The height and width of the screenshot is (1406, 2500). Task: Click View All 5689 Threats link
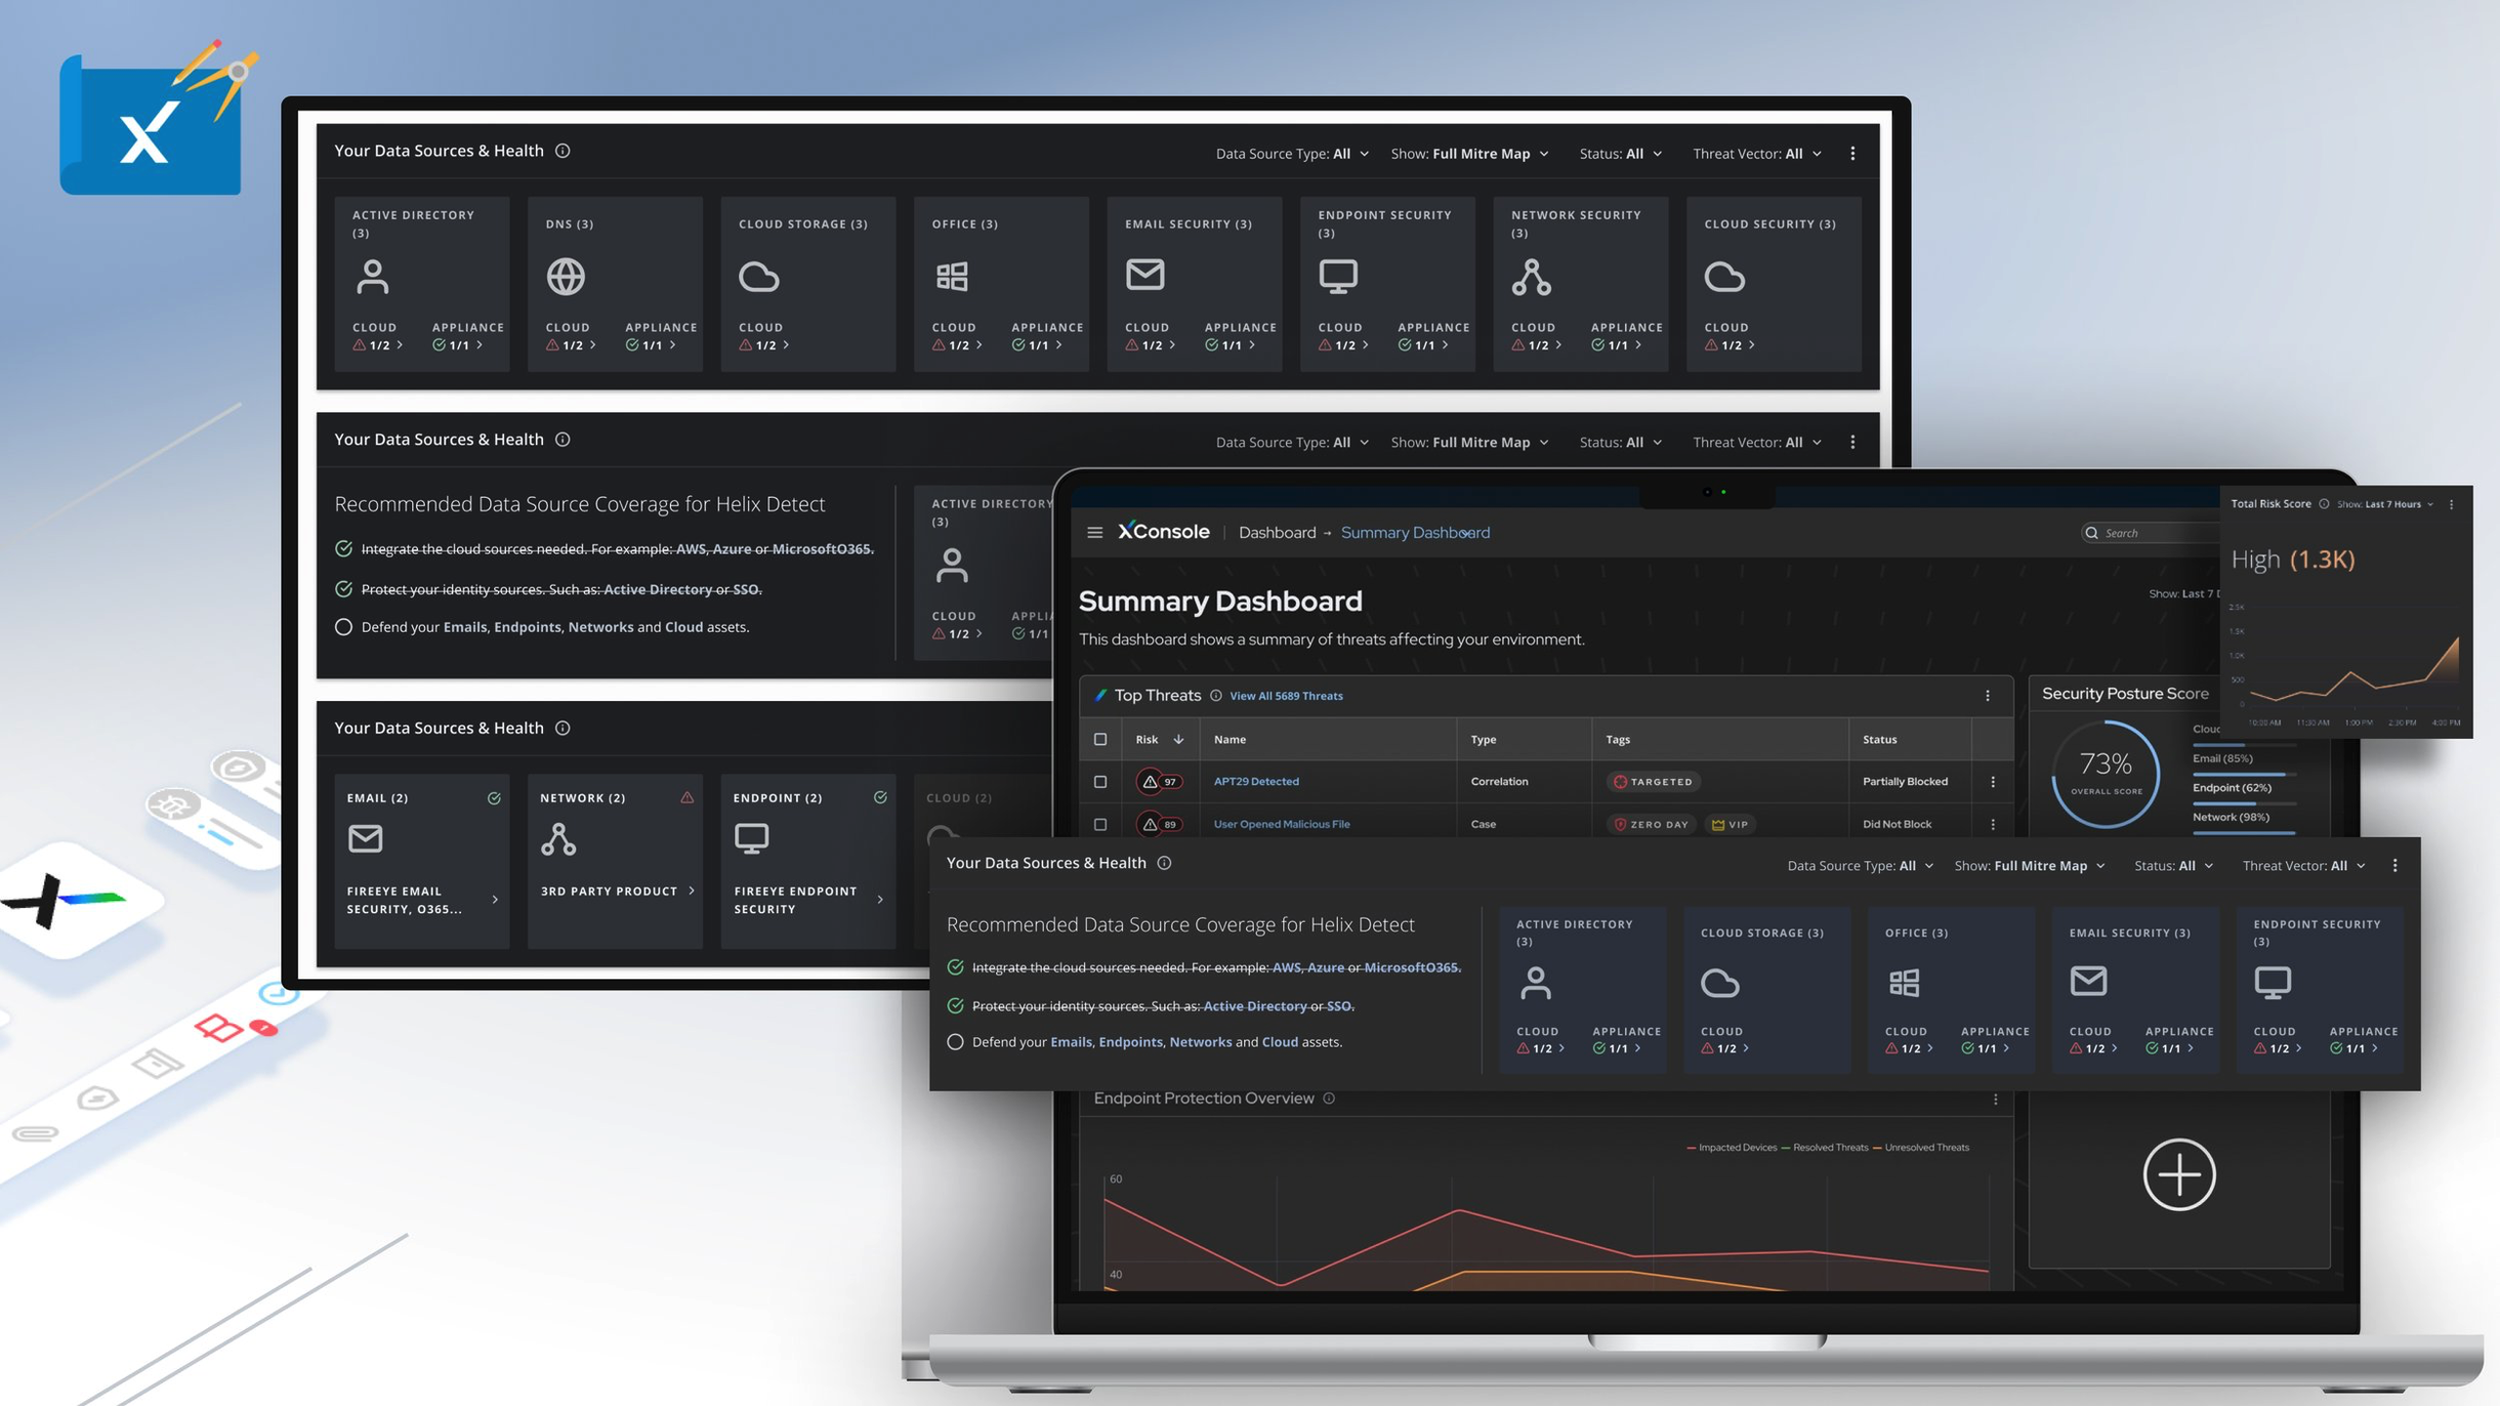pyautogui.click(x=1286, y=696)
